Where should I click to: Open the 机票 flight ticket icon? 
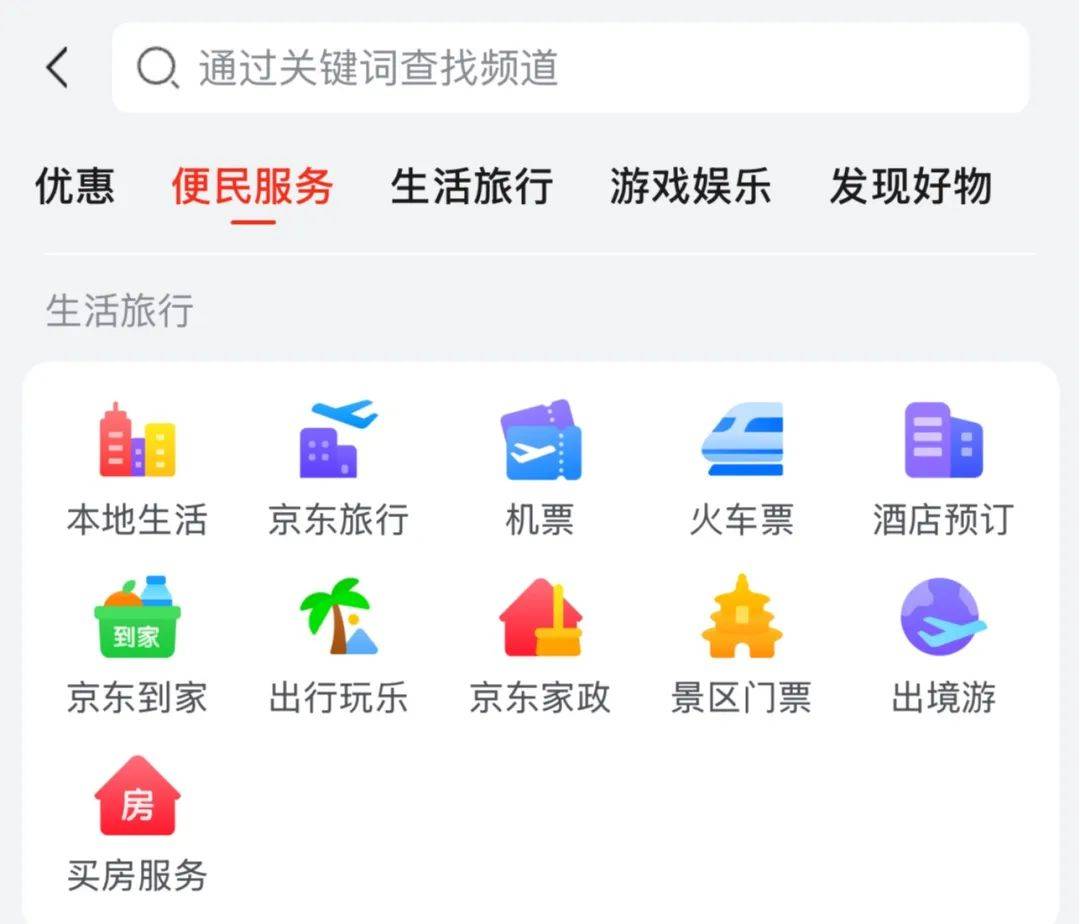click(541, 439)
